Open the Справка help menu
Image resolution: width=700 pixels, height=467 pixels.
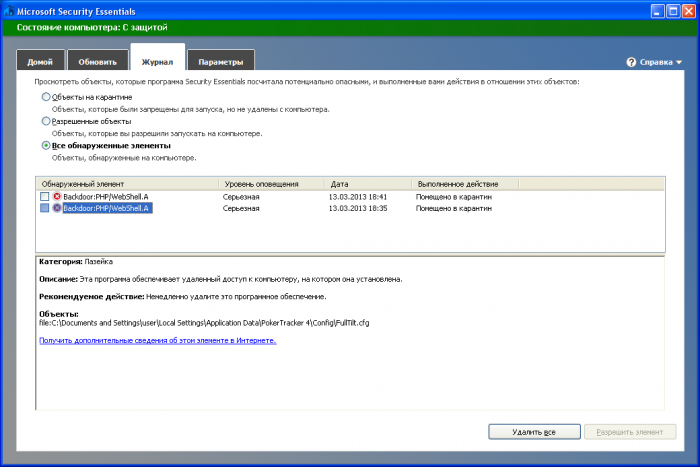point(656,62)
